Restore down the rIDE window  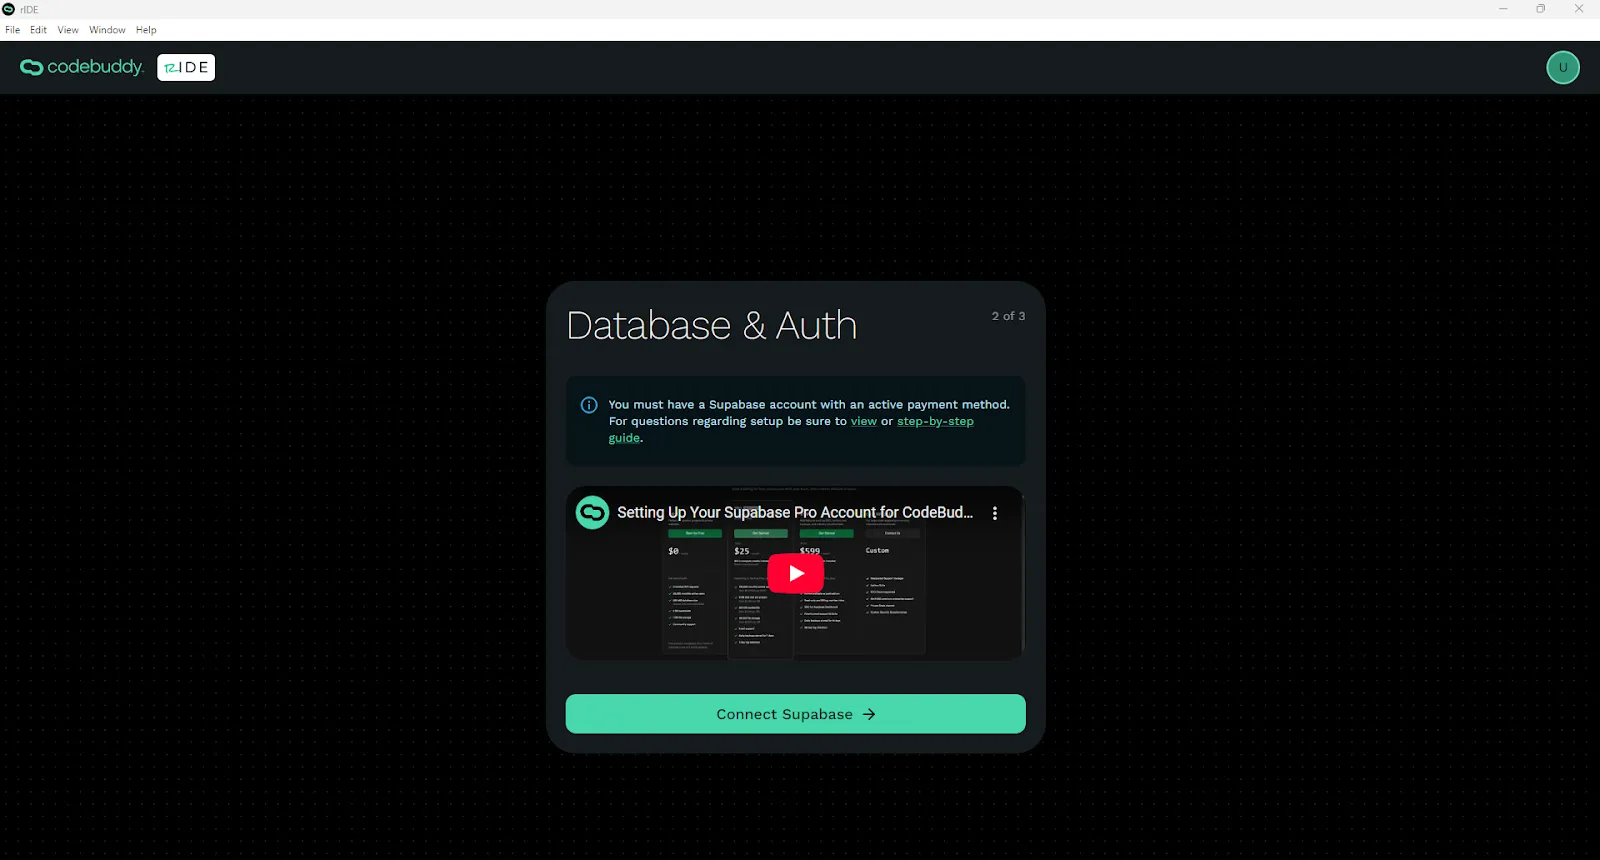pyautogui.click(x=1541, y=9)
